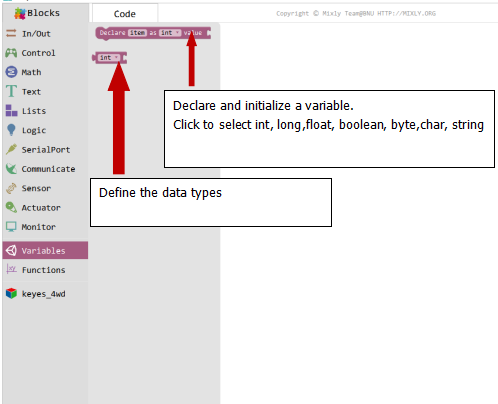Select the Logic lightbulb icon

[11, 130]
